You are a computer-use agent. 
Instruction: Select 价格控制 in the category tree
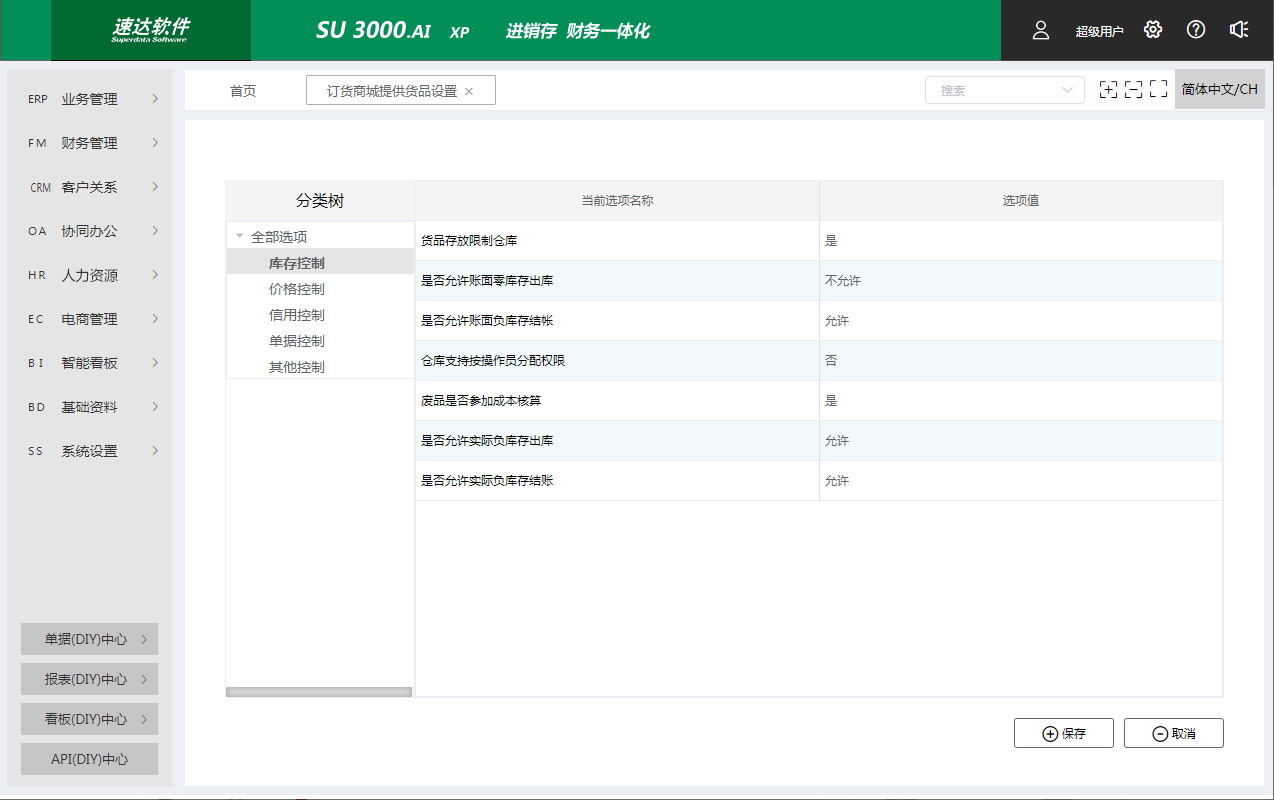click(x=296, y=289)
